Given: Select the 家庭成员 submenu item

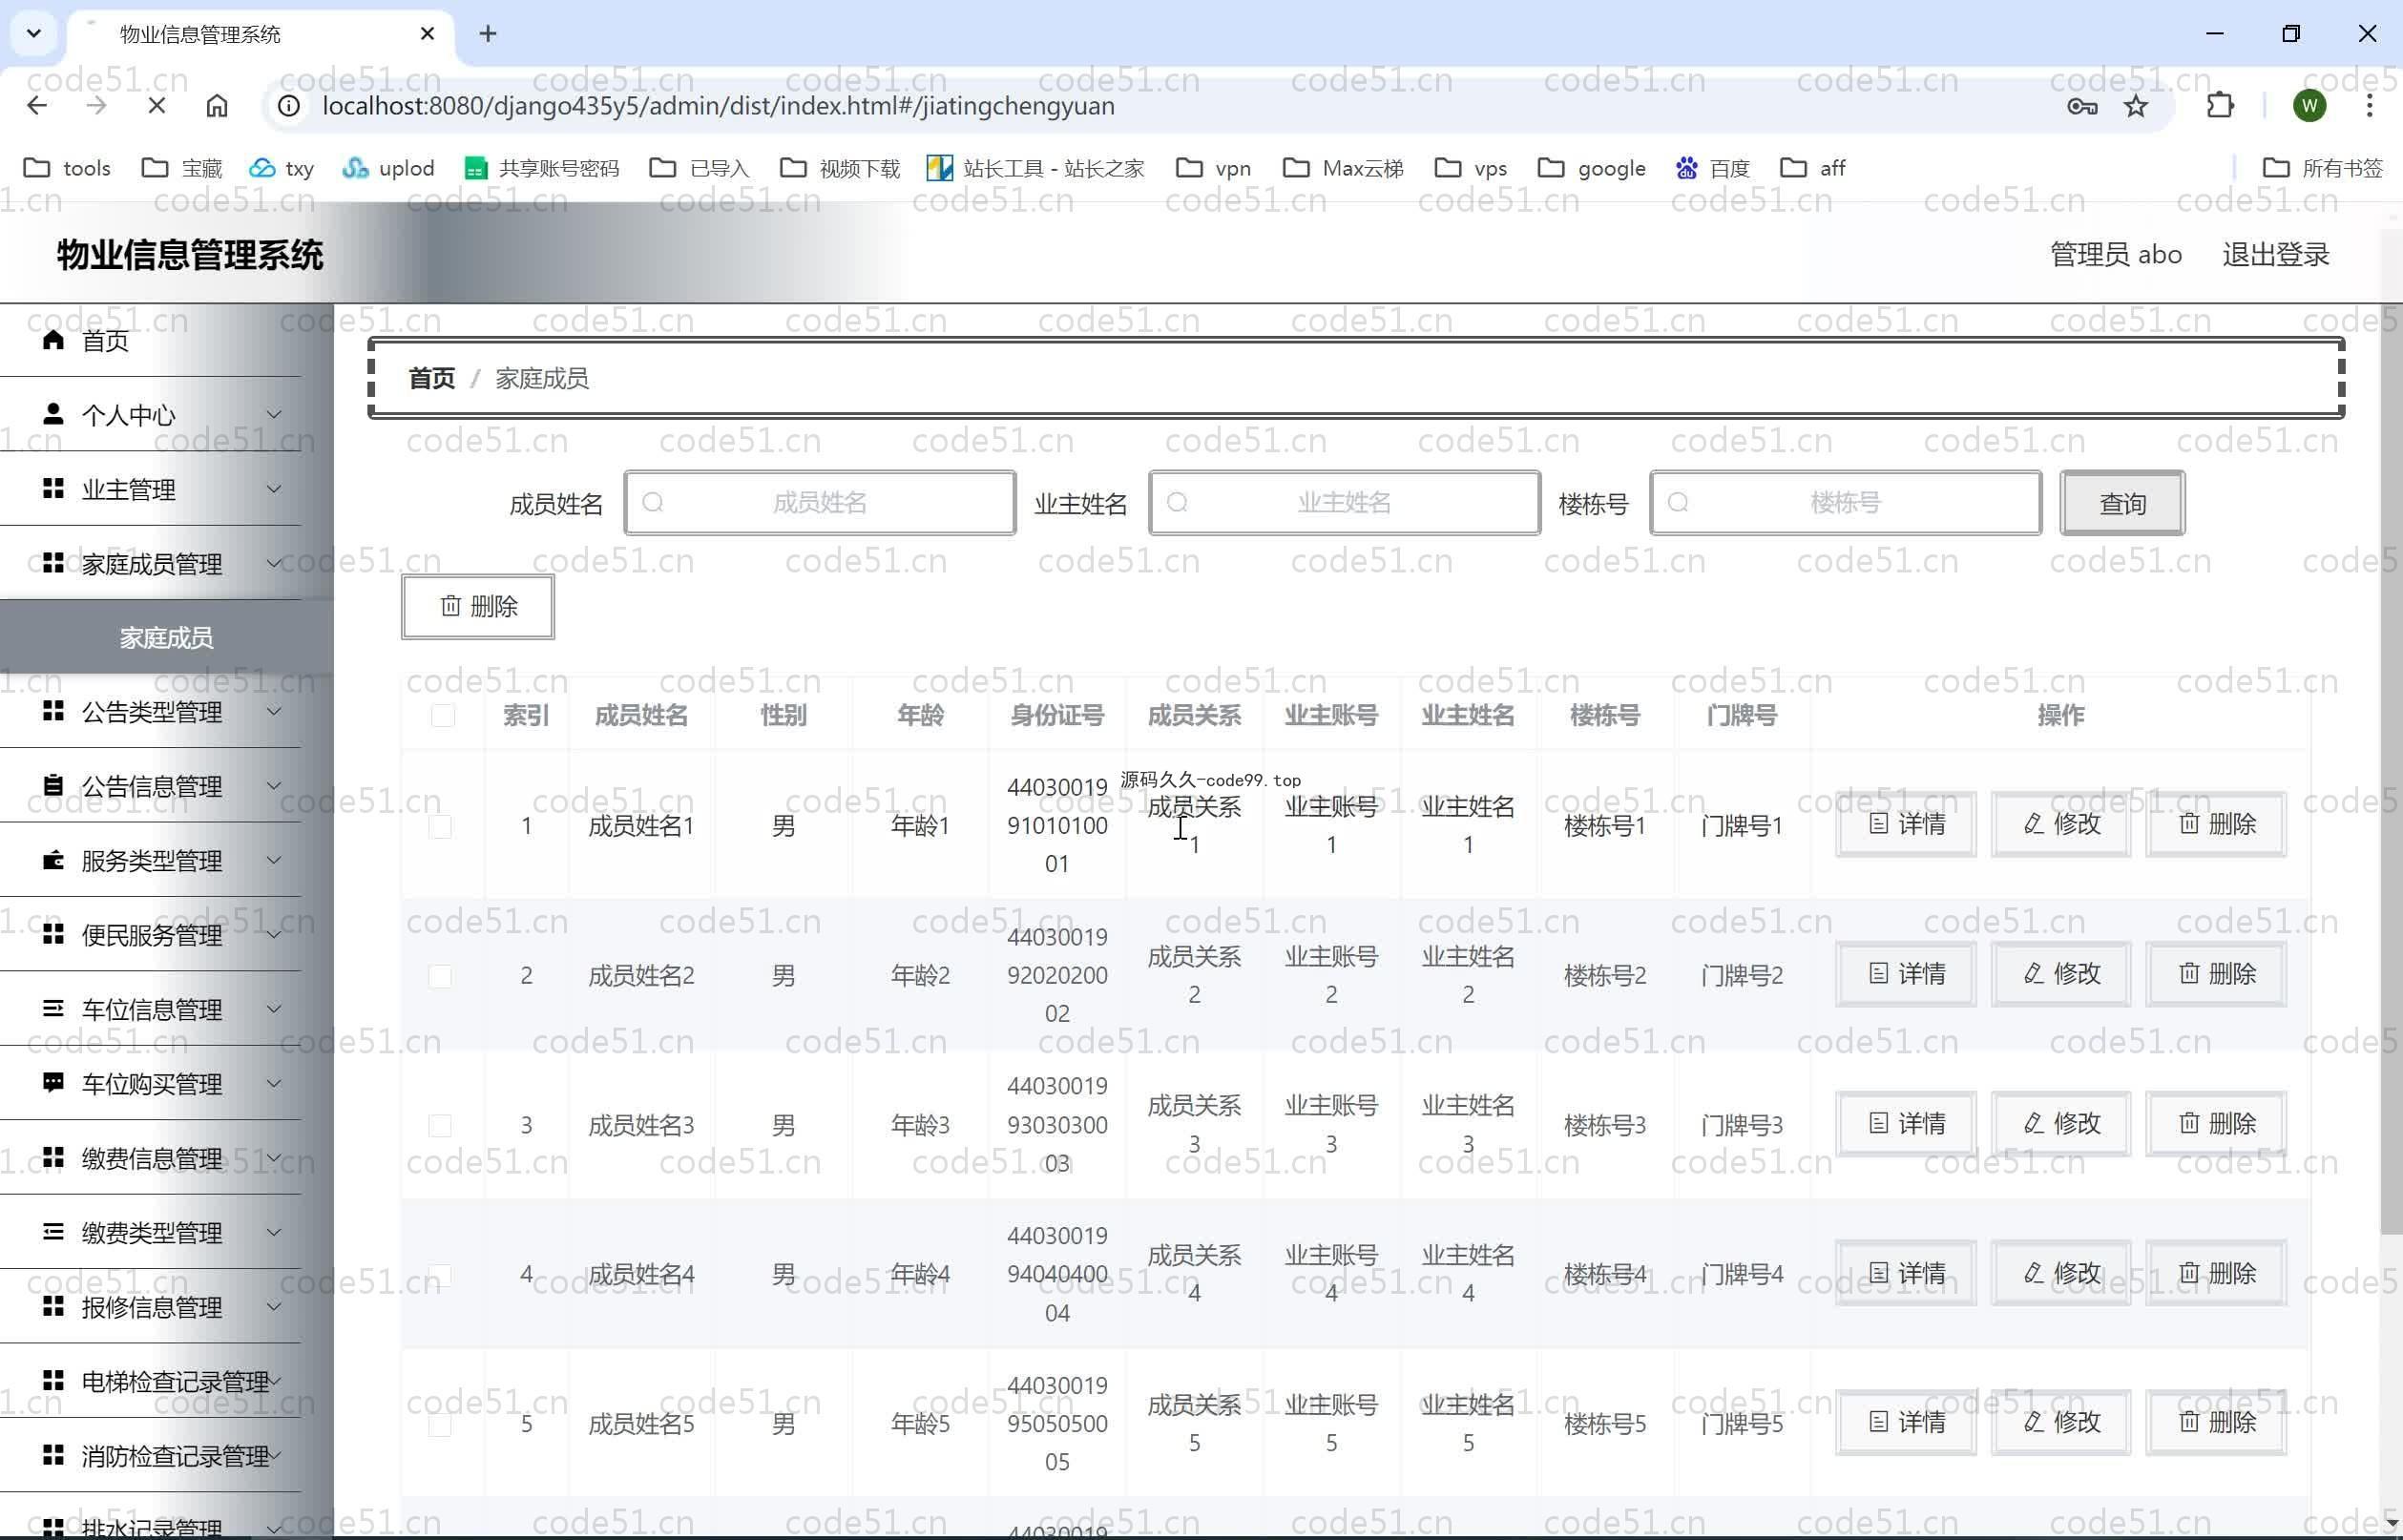Looking at the screenshot, I should point(166,637).
